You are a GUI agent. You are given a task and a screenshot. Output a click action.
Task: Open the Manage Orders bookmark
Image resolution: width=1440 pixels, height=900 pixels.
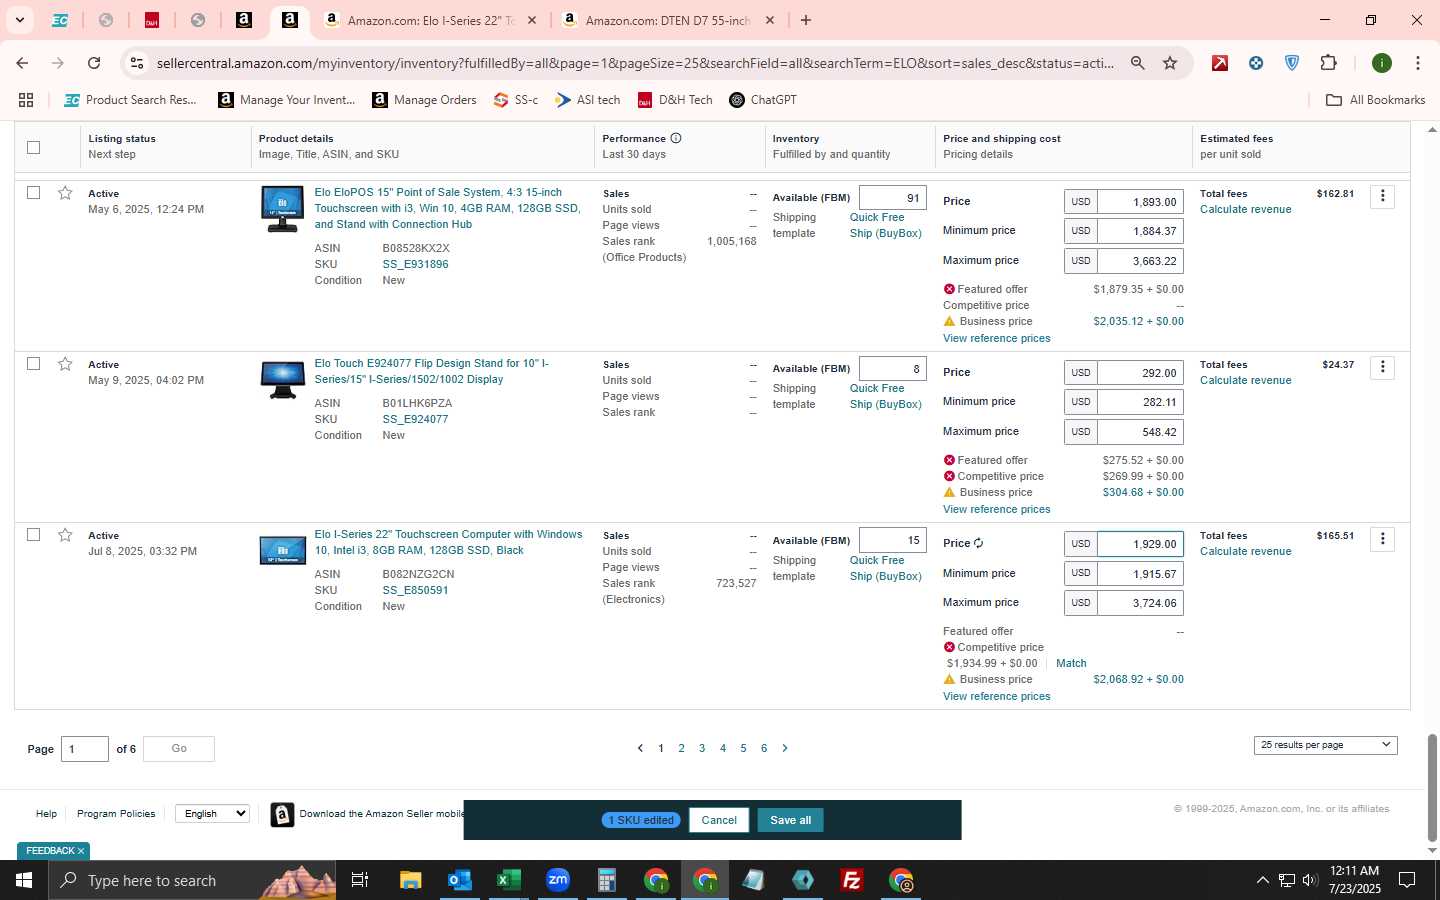(425, 100)
